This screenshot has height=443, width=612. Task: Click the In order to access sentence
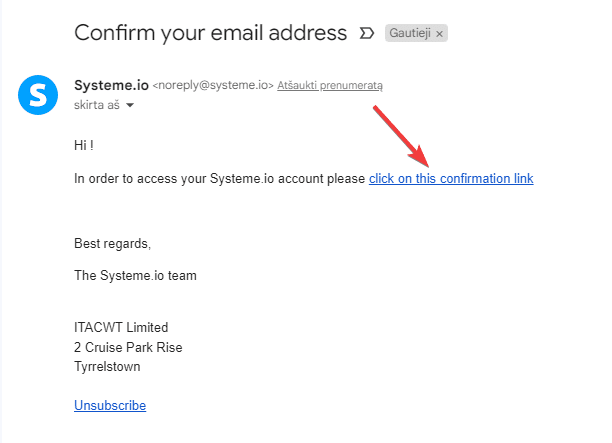220,179
